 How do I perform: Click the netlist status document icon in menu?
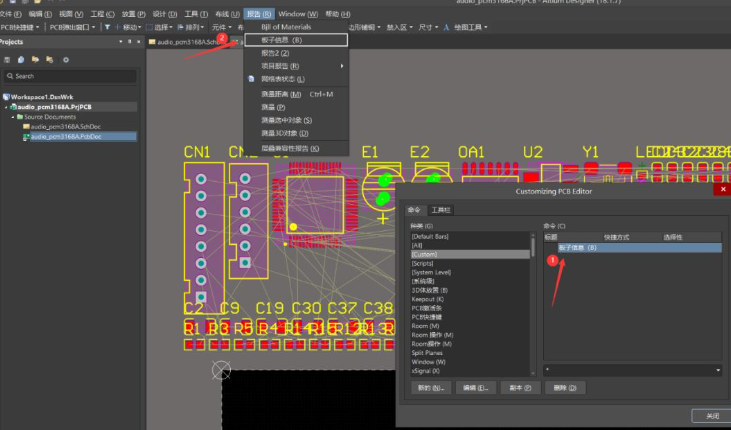click(251, 79)
